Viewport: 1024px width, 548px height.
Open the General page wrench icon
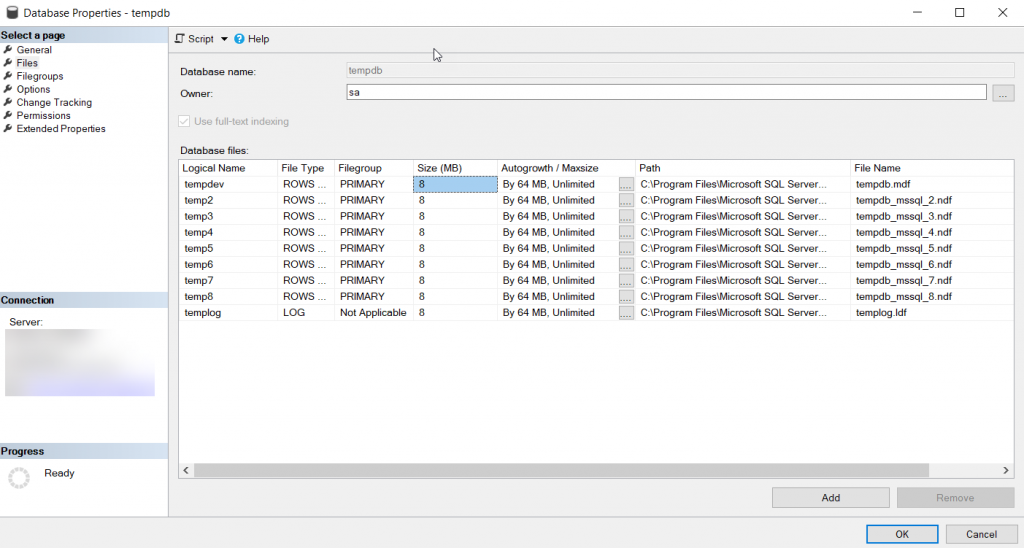8,50
